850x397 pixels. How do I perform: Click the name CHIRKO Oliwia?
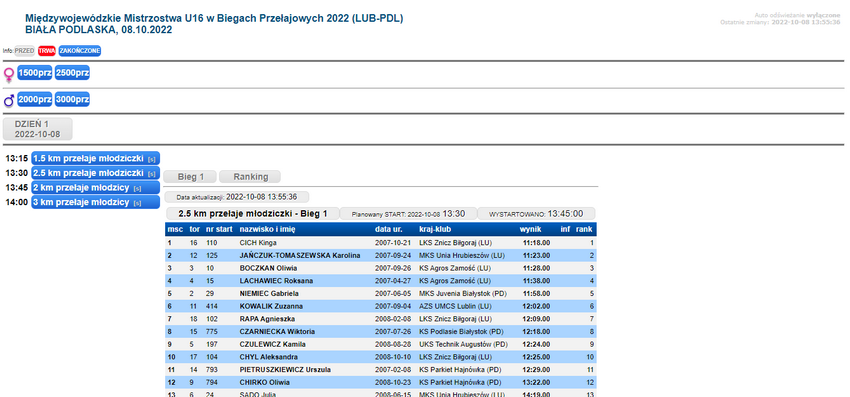click(265, 382)
